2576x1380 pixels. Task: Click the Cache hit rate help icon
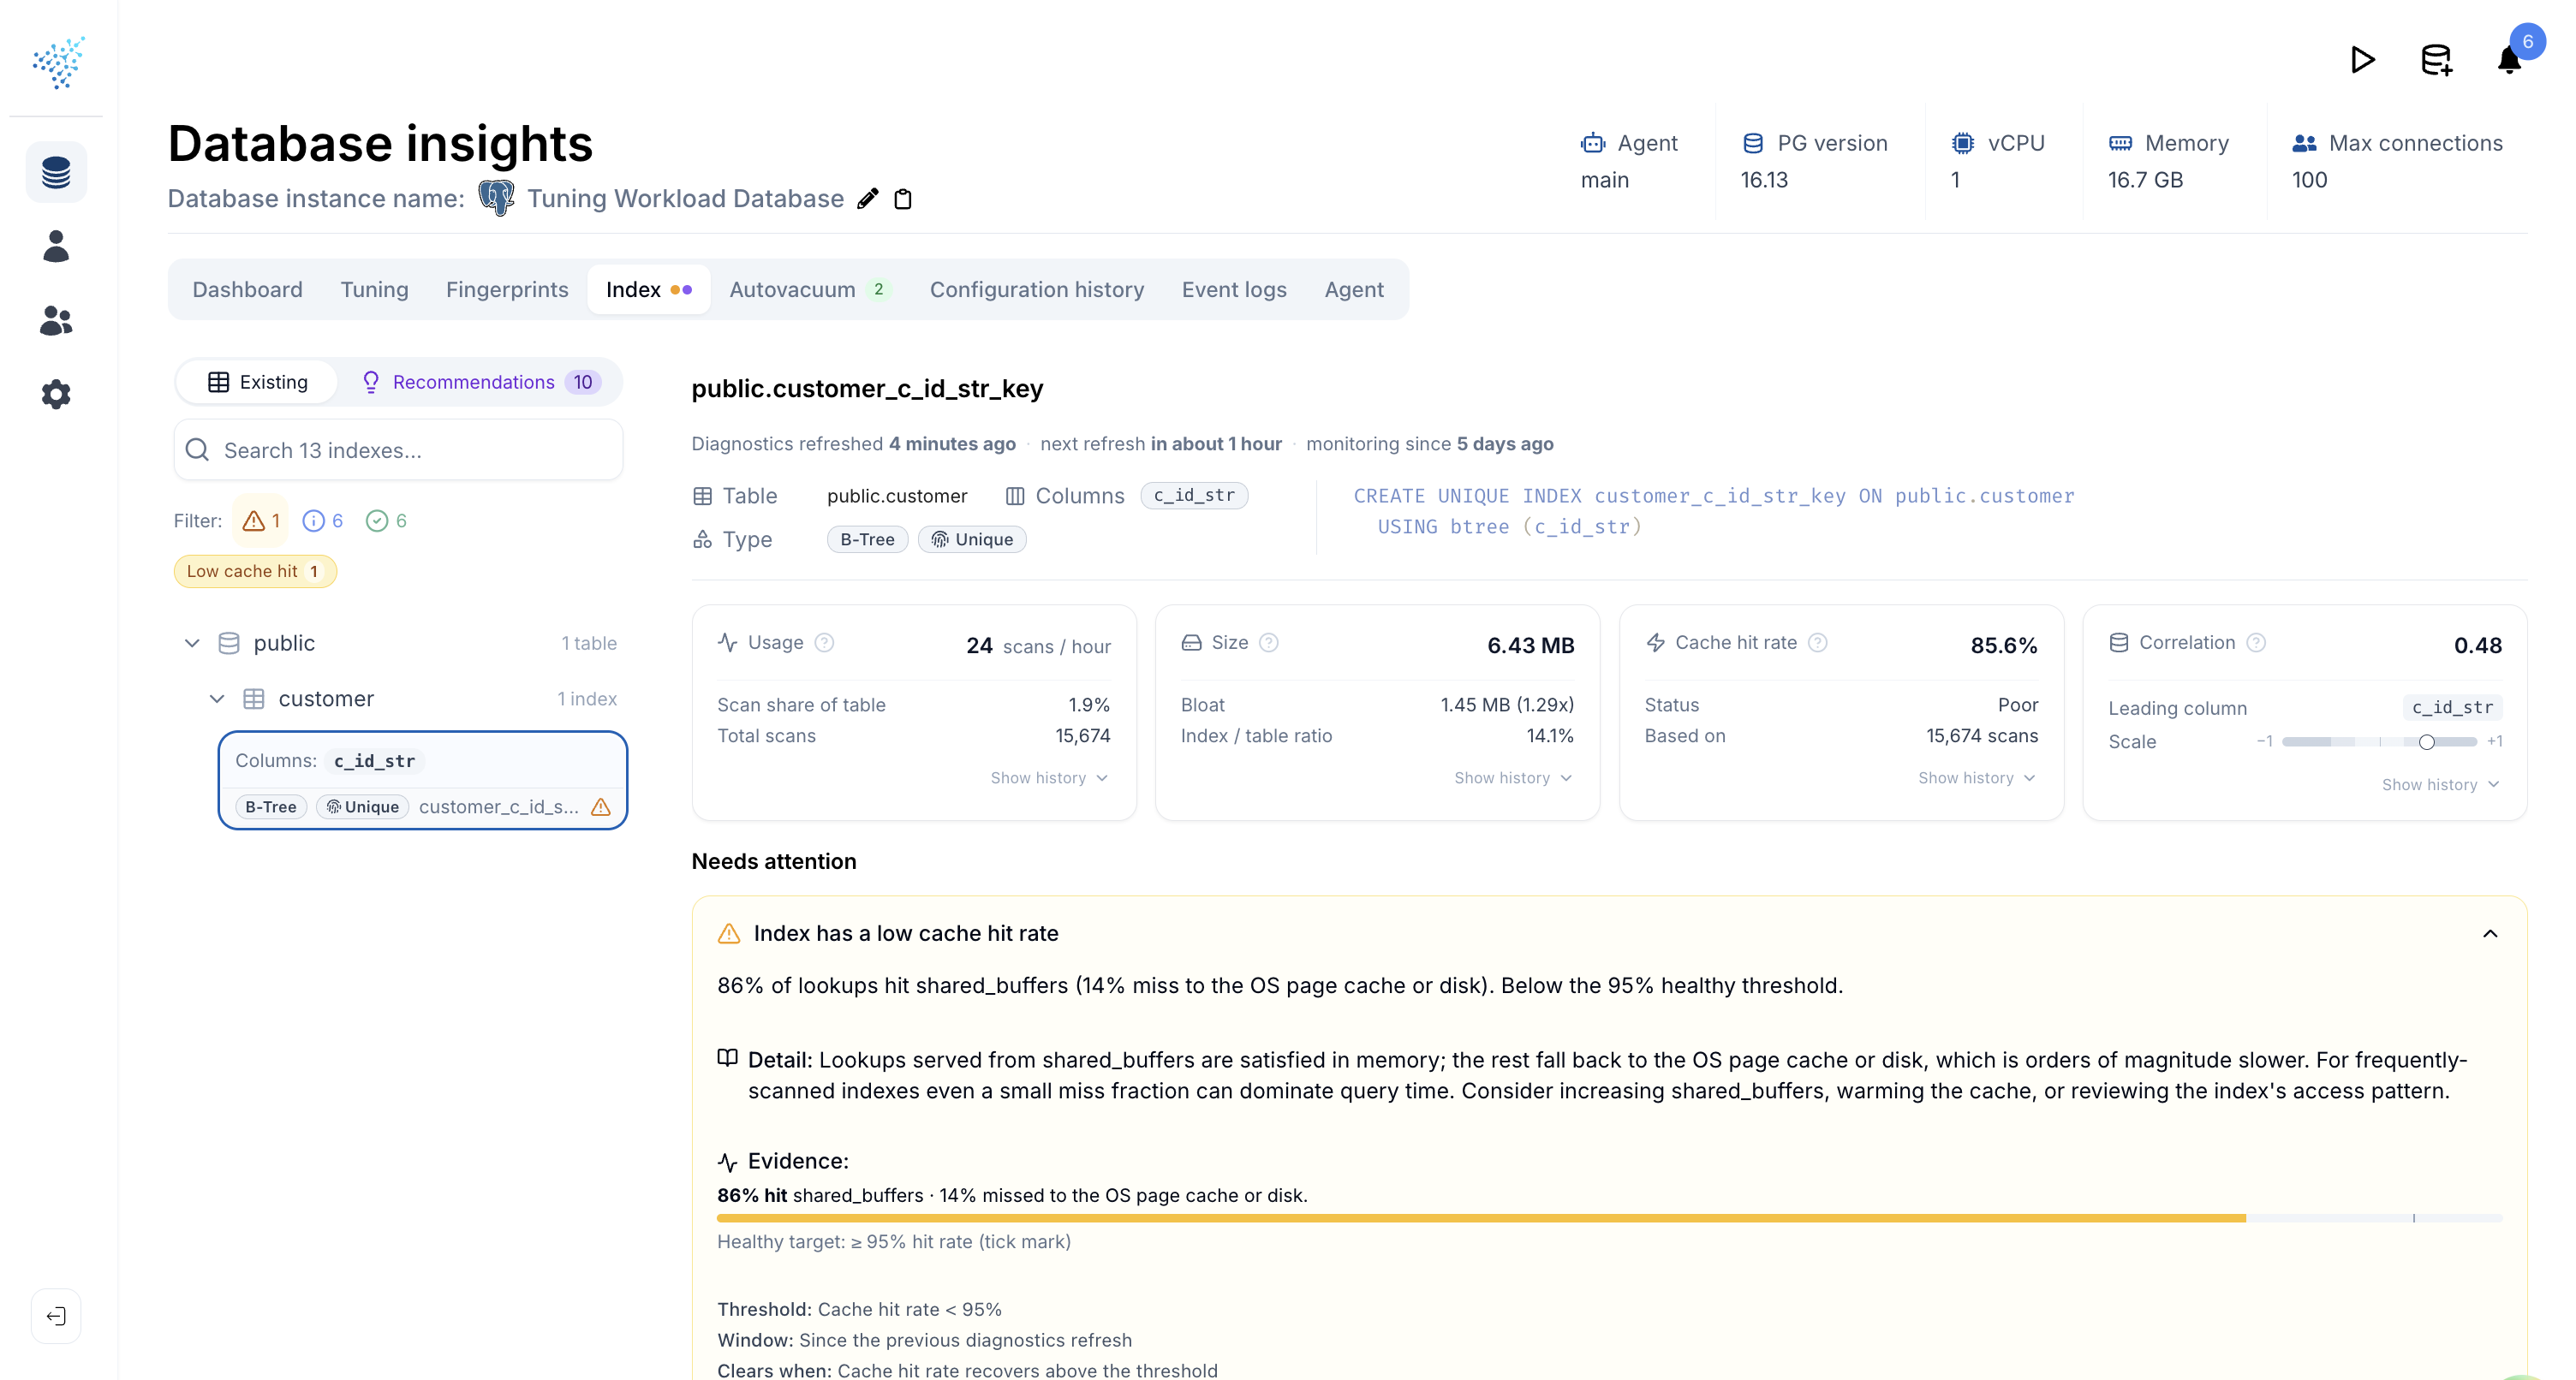[1818, 643]
